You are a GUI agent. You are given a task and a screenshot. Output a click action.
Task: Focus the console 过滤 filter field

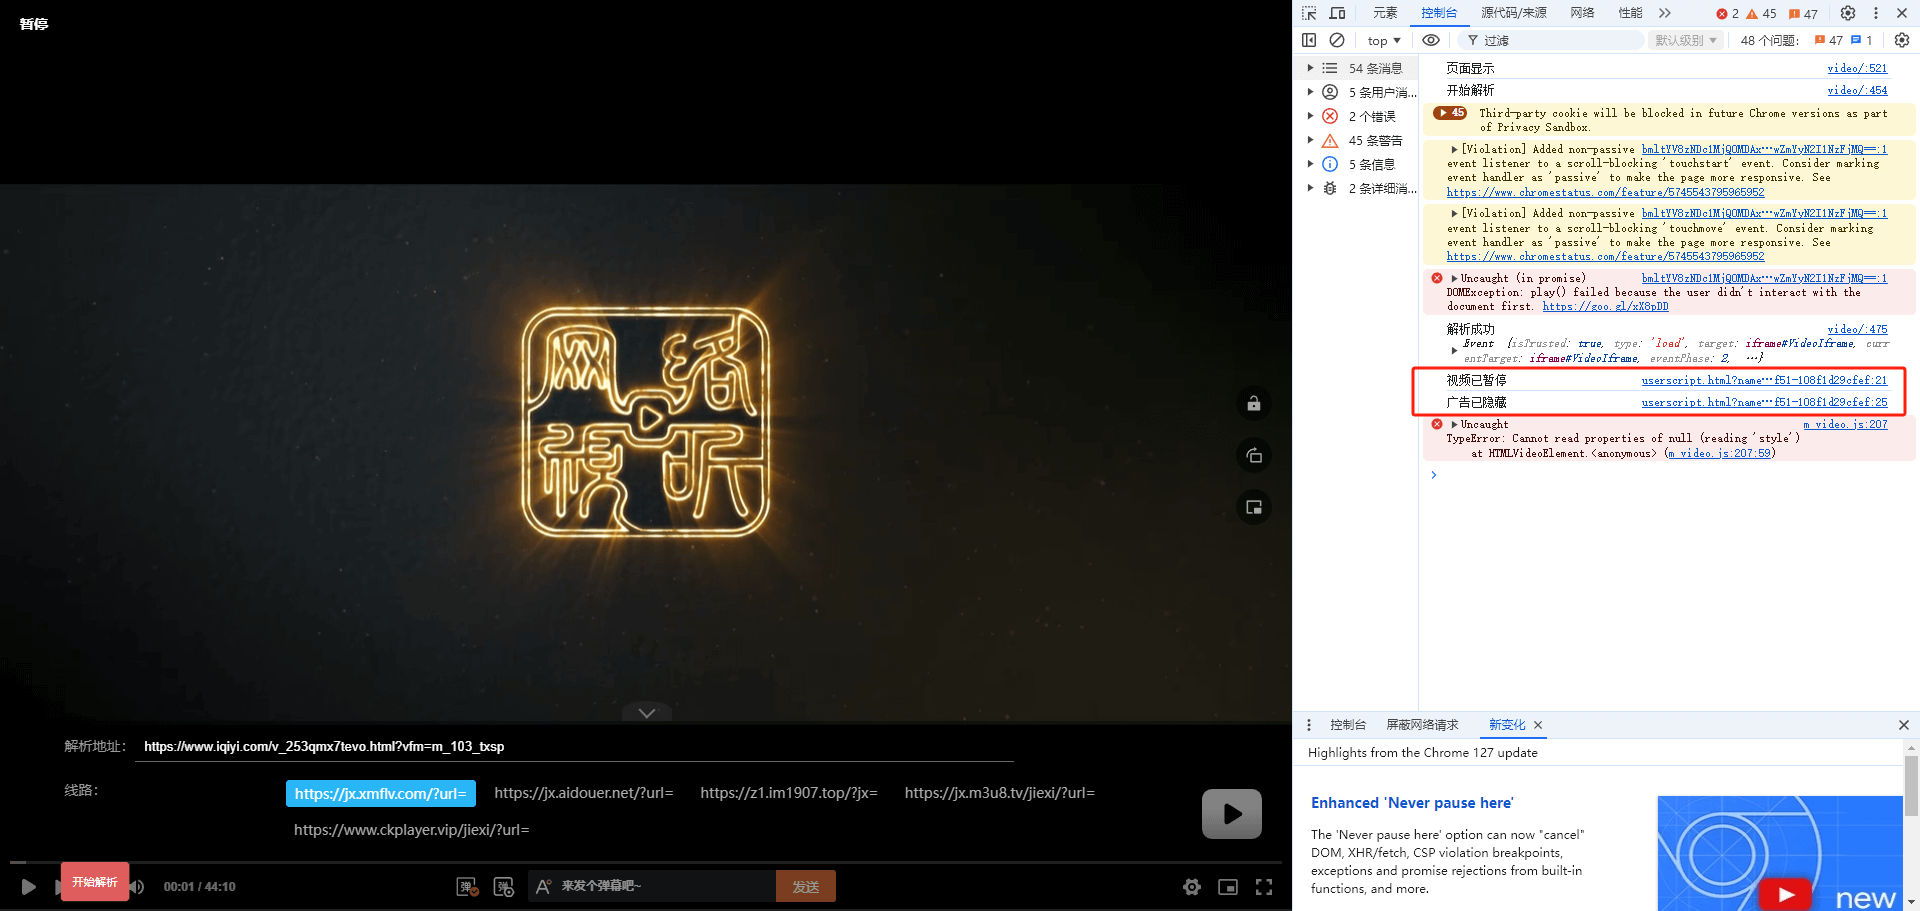(1551, 40)
